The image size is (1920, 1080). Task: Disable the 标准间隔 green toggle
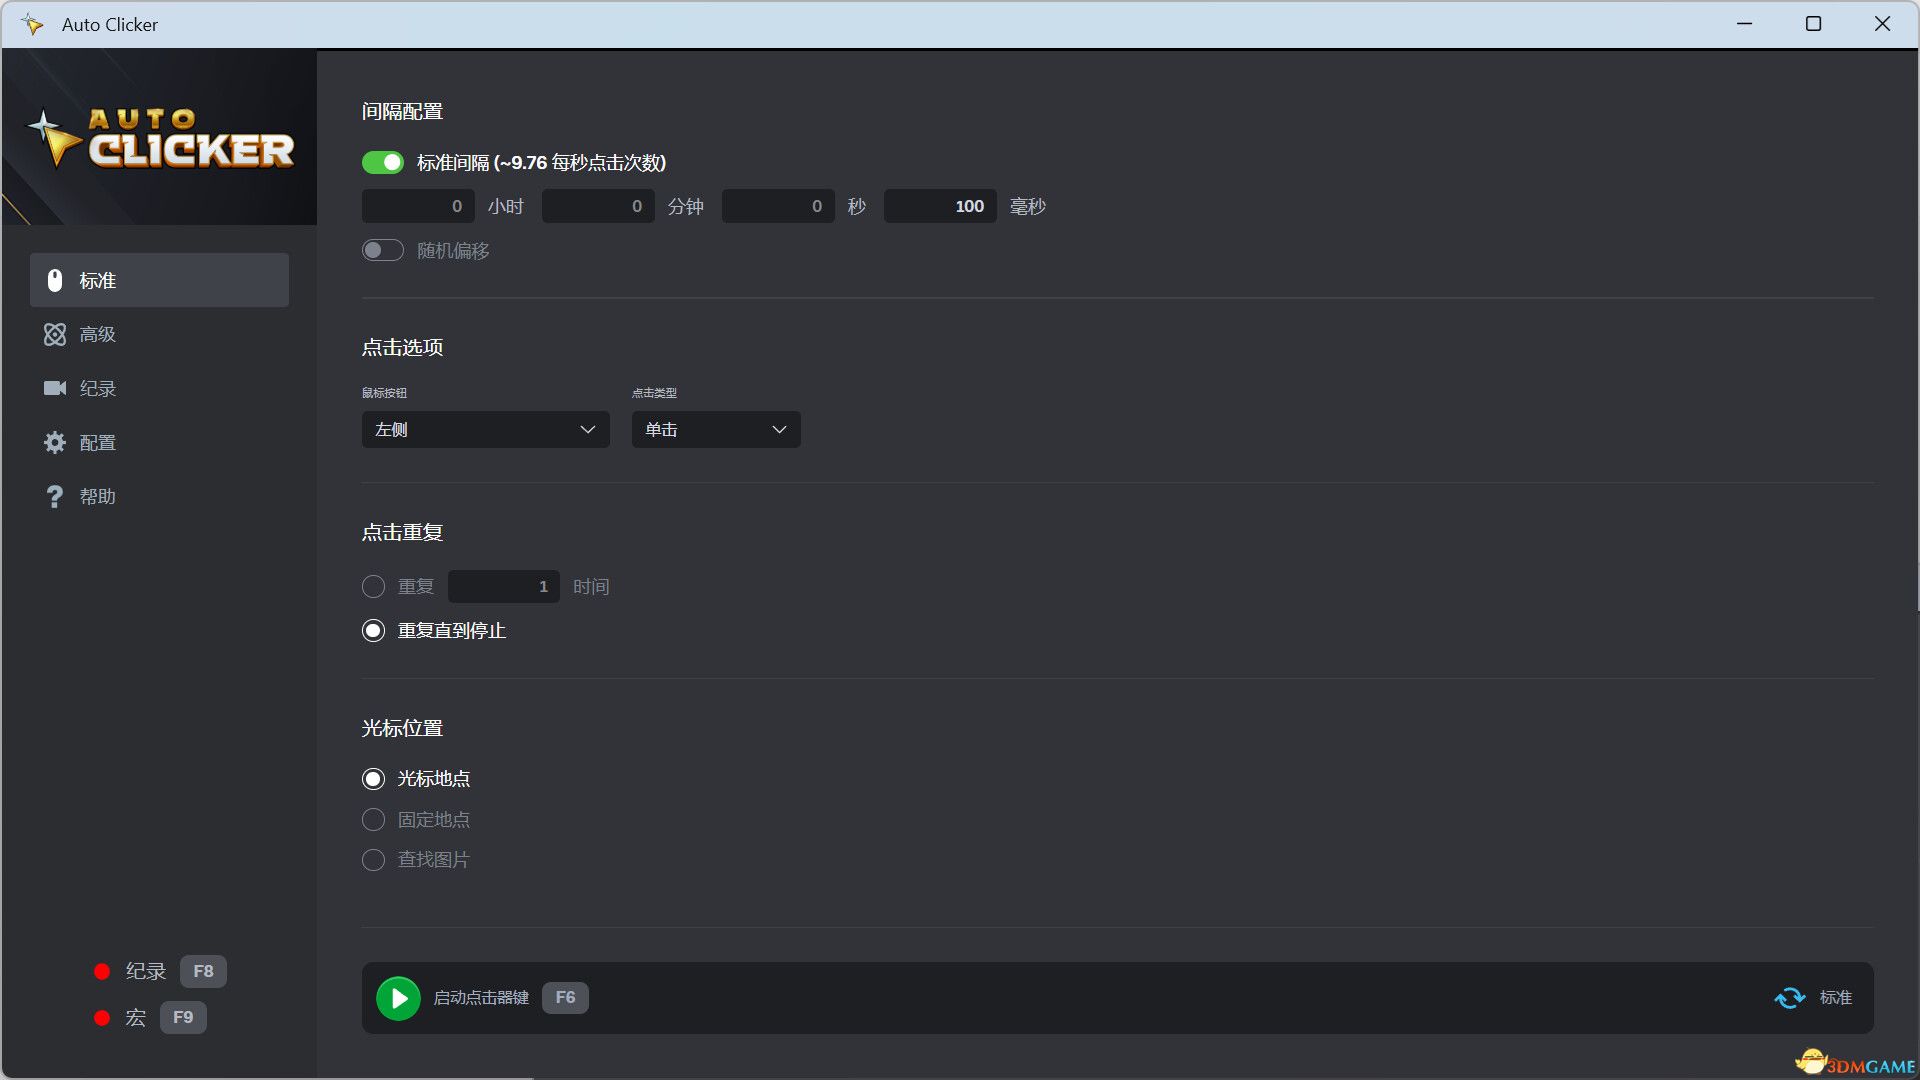coord(383,163)
